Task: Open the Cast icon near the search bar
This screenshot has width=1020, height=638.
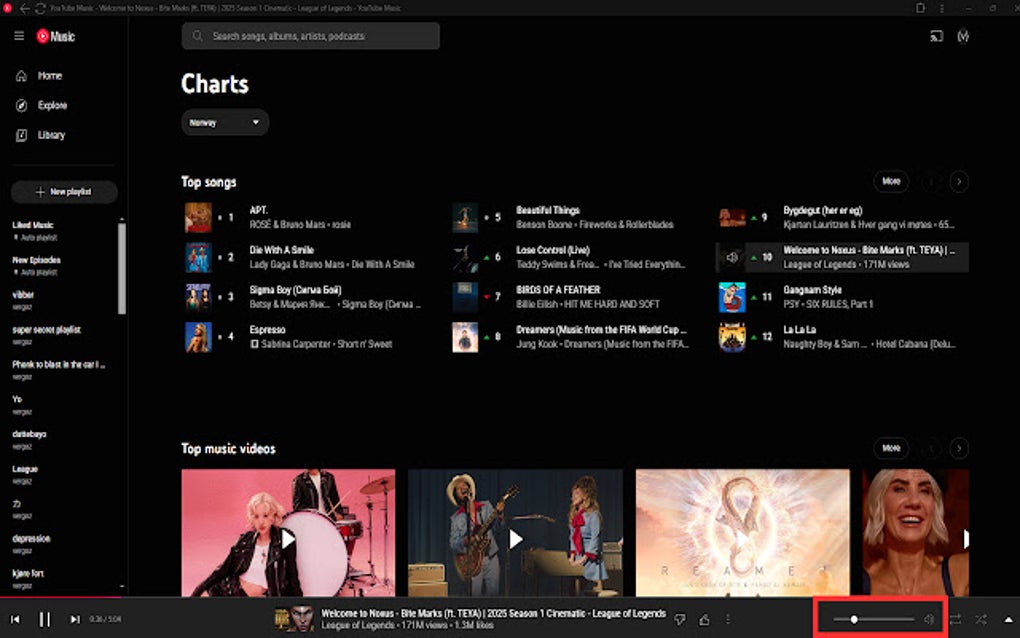Action: [937, 35]
